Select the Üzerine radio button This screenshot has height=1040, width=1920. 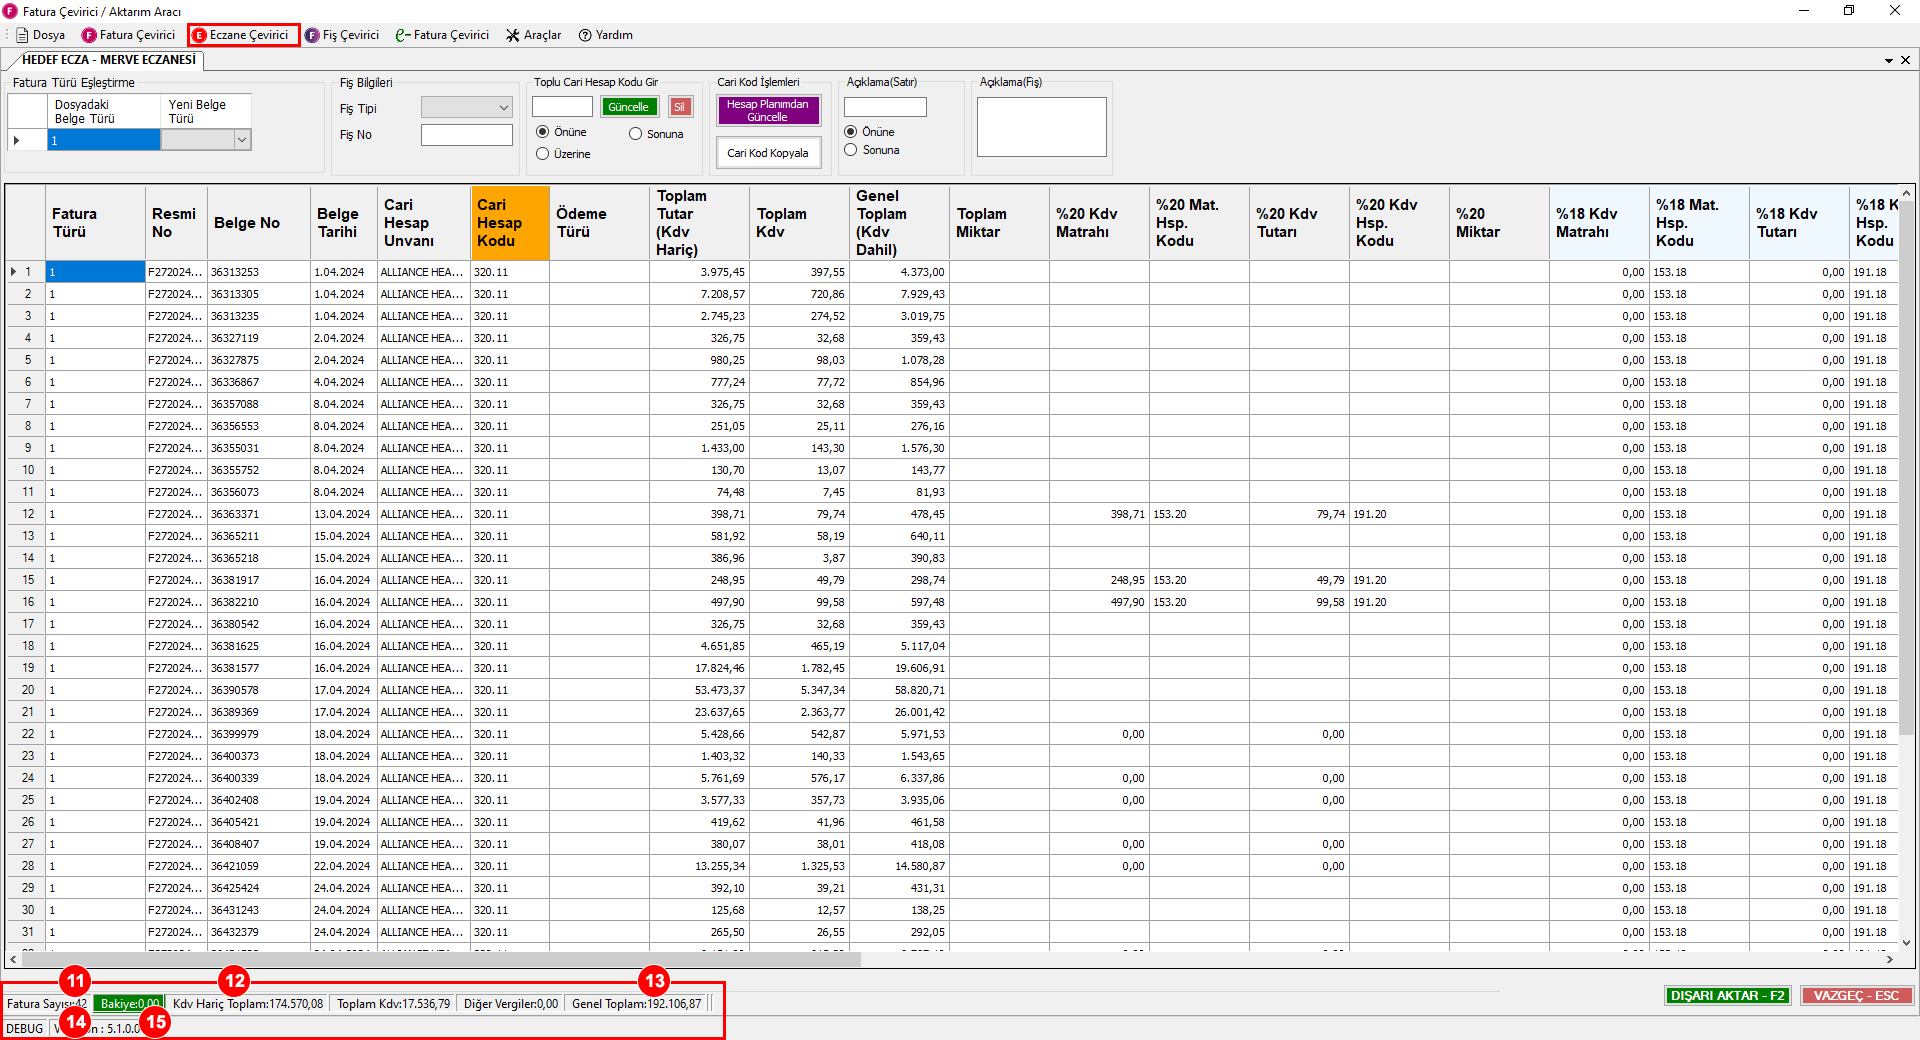542,154
